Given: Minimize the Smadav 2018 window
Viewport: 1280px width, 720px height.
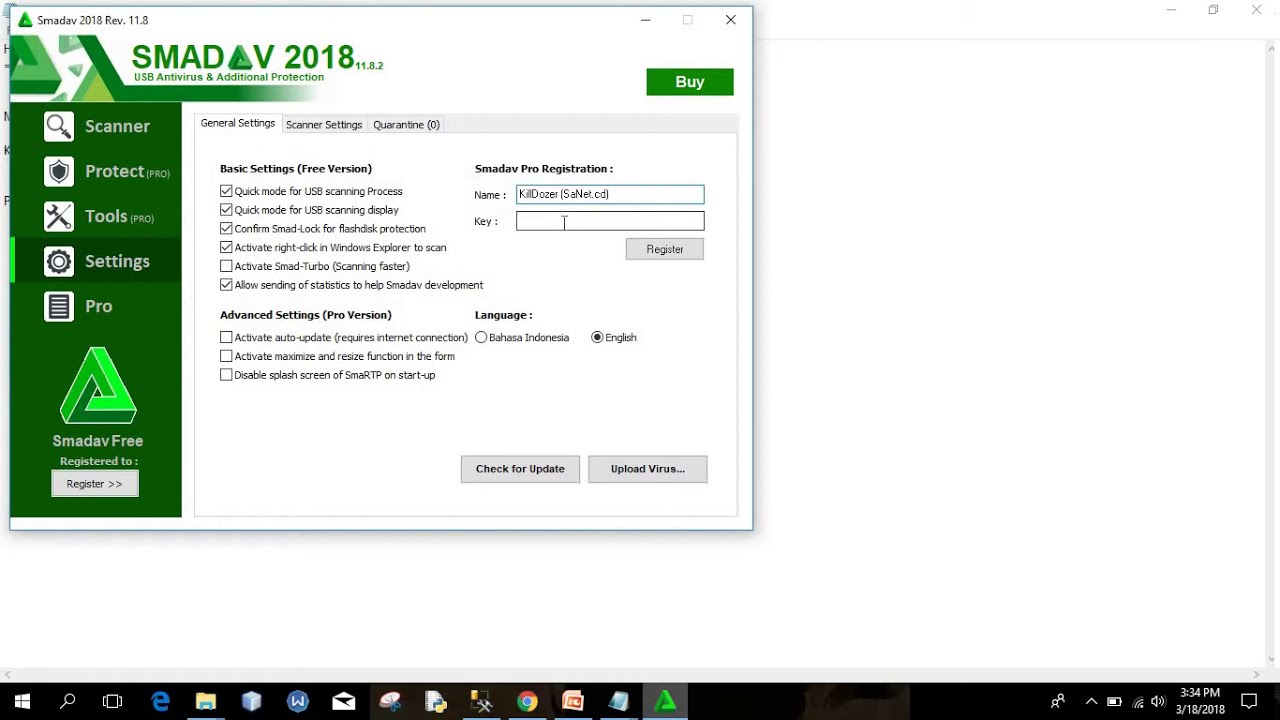Looking at the screenshot, I should pos(645,20).
